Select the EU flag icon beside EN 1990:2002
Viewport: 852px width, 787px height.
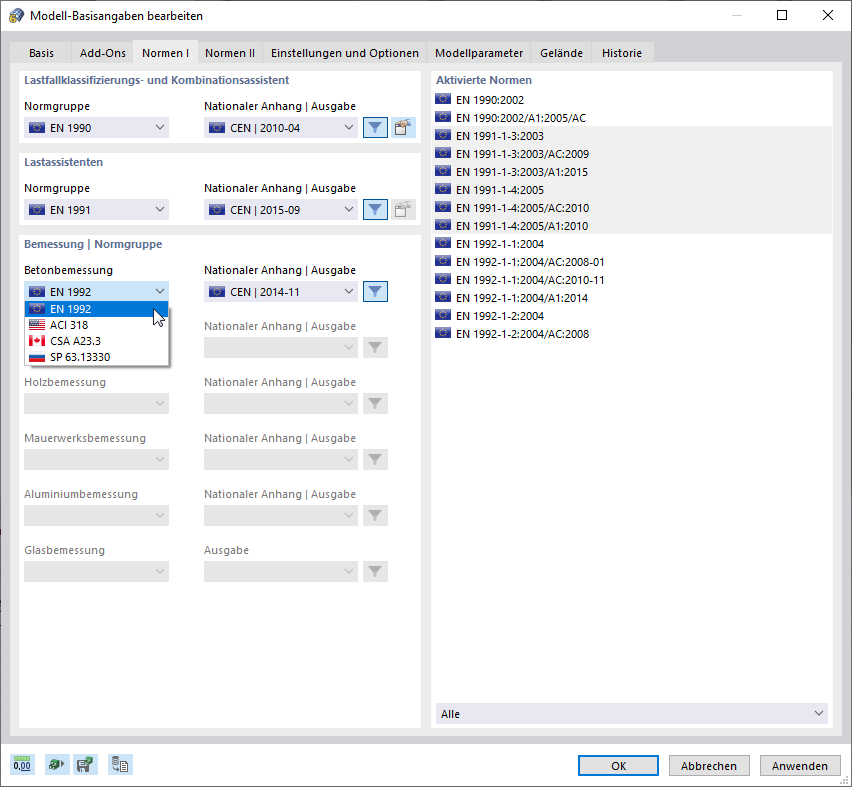pos(443,99)
